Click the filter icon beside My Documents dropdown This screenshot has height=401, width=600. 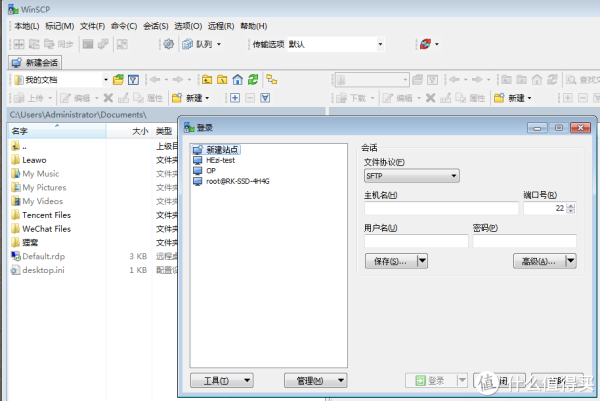pos(133,79)
